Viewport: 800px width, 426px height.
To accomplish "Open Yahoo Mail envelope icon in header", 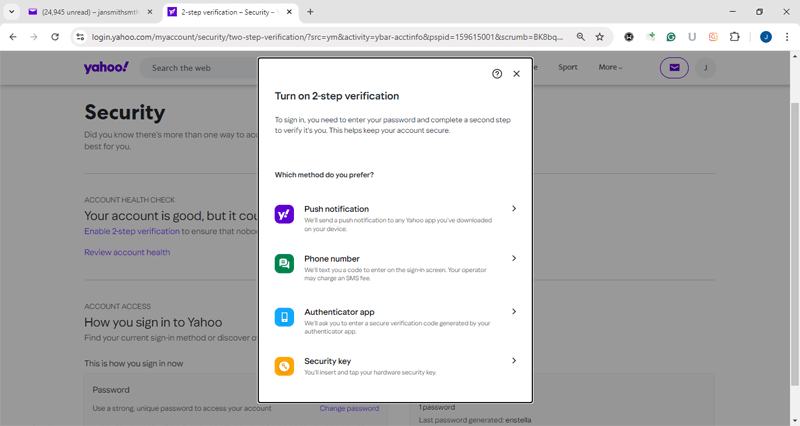I will [674, 68].
